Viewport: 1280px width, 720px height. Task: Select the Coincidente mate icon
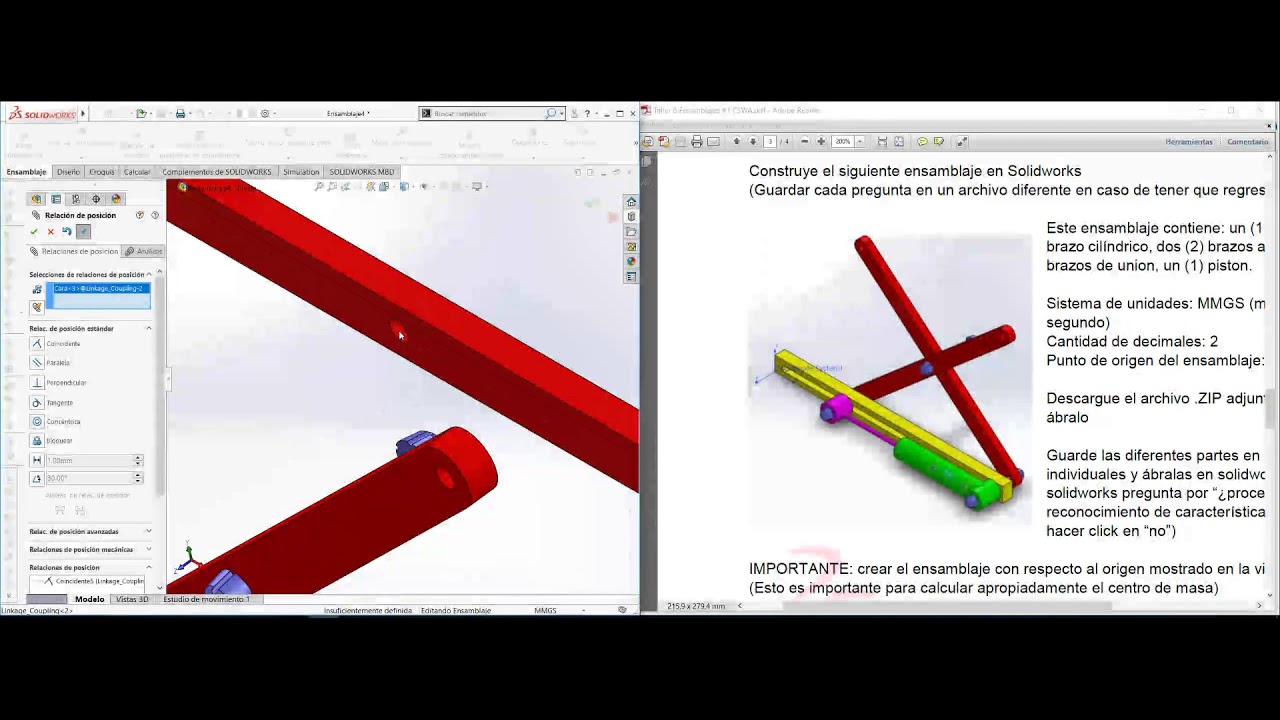[37, 343]
